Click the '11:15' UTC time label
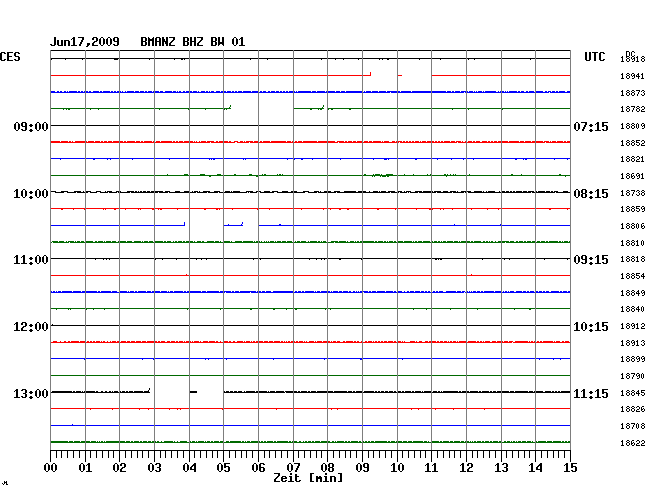The image size is (650, 494). coord(591,393)
